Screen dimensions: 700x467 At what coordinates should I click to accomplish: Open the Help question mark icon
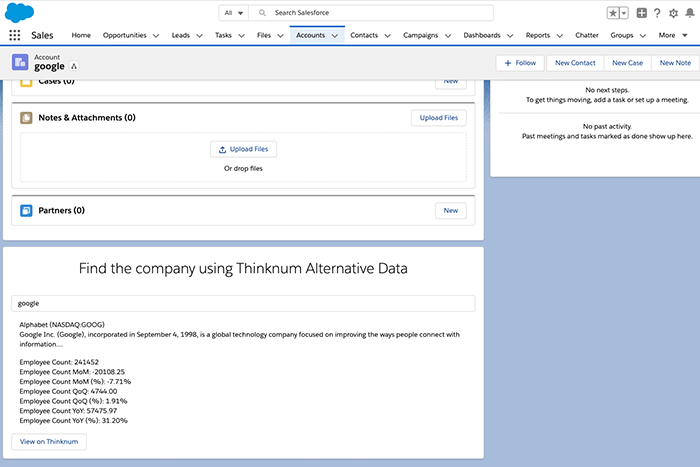point(657,13)
